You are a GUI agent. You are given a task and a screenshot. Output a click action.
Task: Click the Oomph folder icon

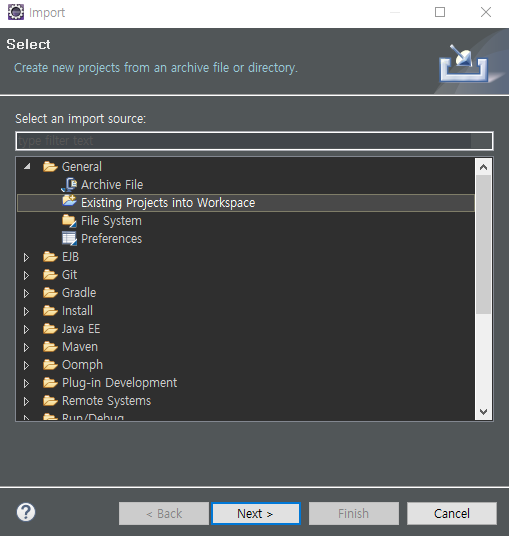50,365
